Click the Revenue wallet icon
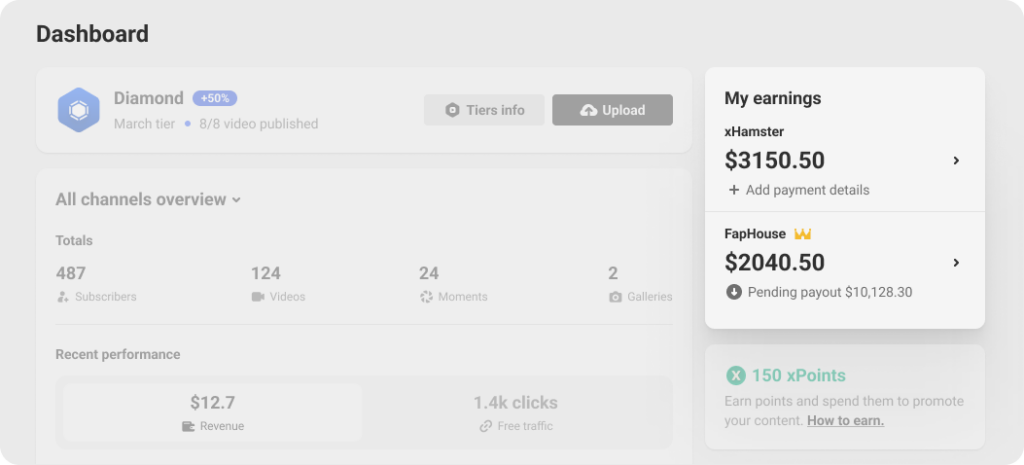The image size is (1024, 465). point(188,426)
